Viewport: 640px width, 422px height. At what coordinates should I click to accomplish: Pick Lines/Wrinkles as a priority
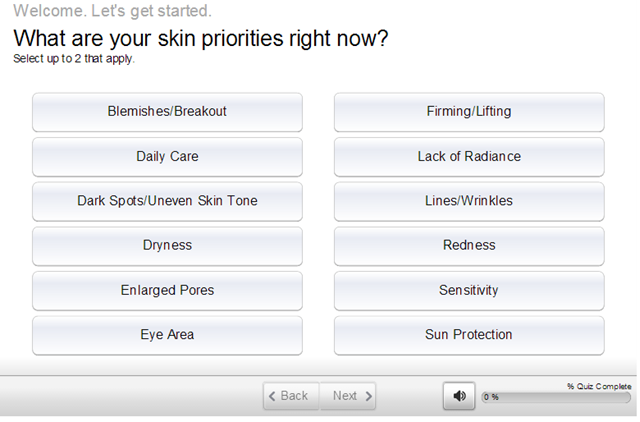[x=469, y=201]
